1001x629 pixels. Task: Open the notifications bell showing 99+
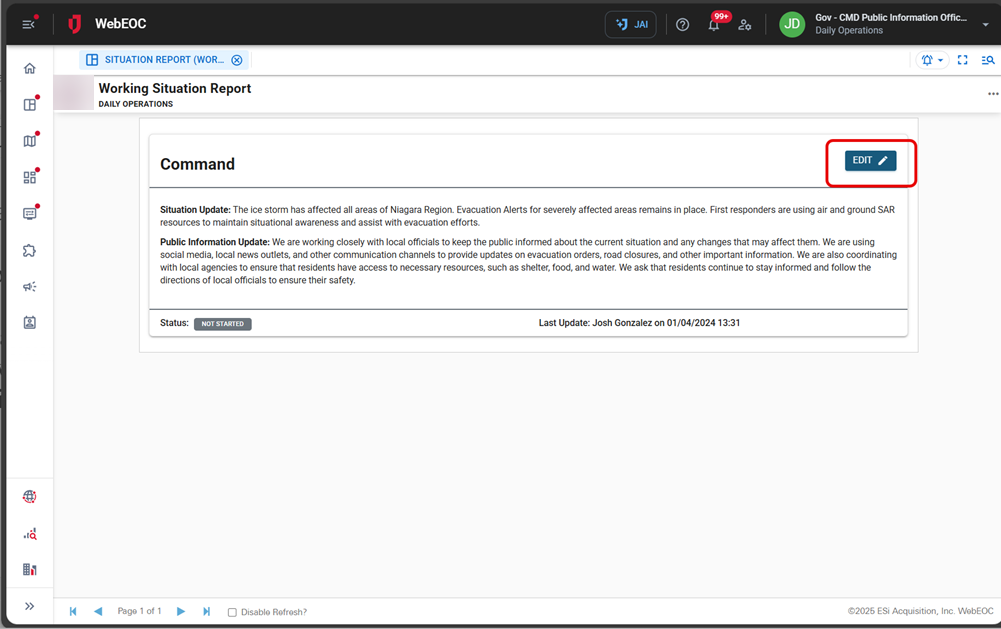tap(714, 24)
